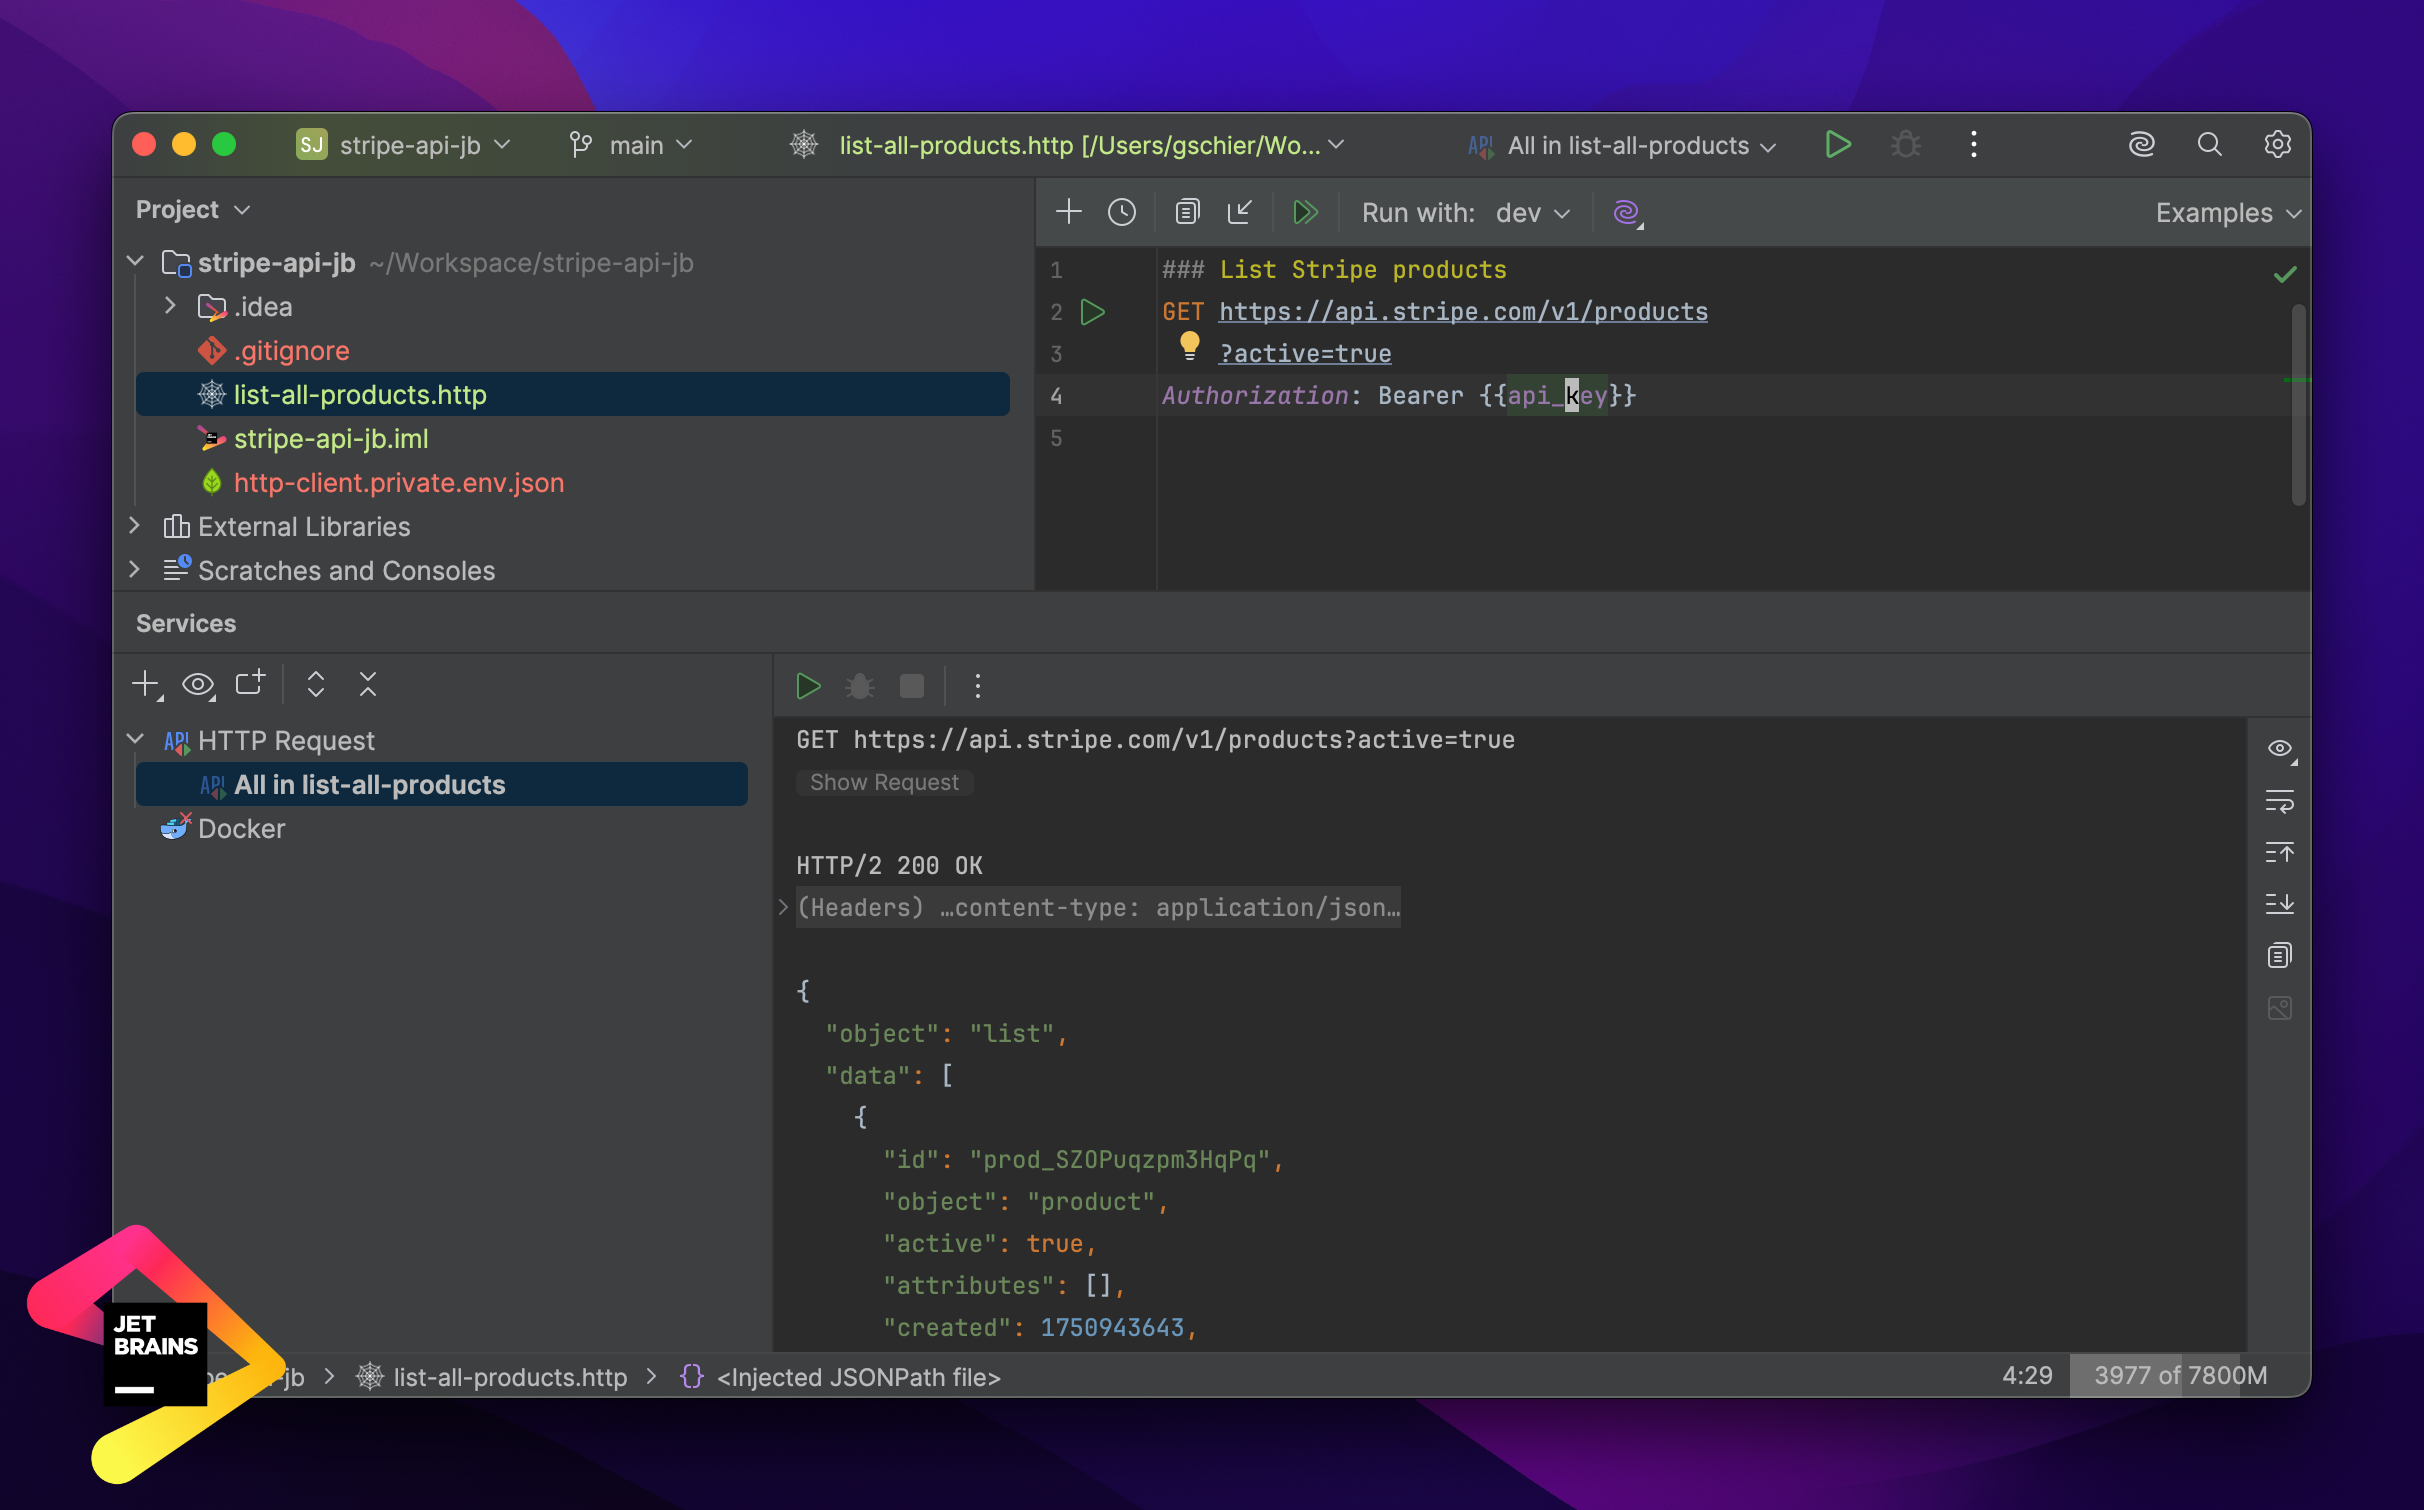Image resolution: width=2424 pixels, height=1510 pixels.
Task: Toggle the response view eye icon on the right
Action: click(2279, 749)
